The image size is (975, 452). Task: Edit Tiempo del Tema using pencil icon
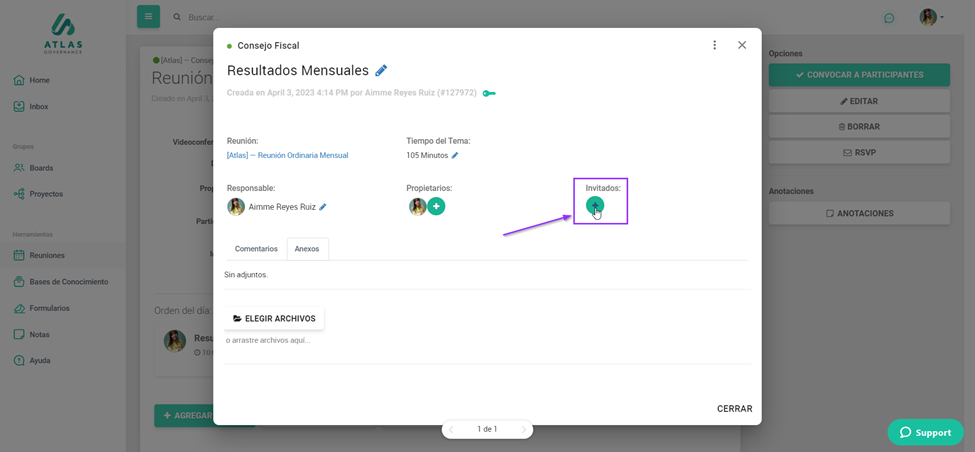point(455,156)
